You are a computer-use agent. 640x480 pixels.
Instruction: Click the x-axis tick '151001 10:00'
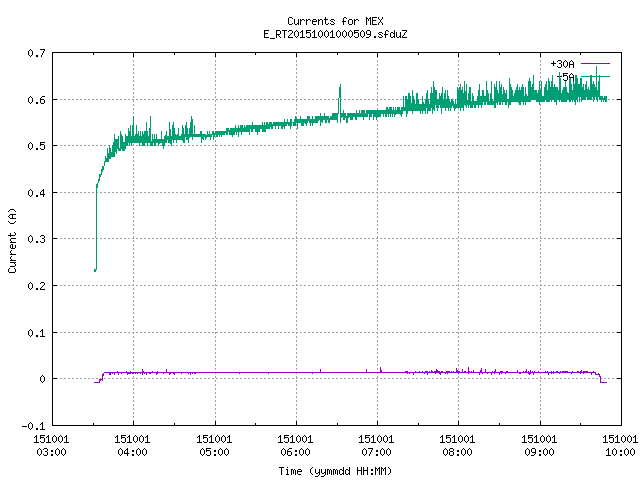(620, 446)
